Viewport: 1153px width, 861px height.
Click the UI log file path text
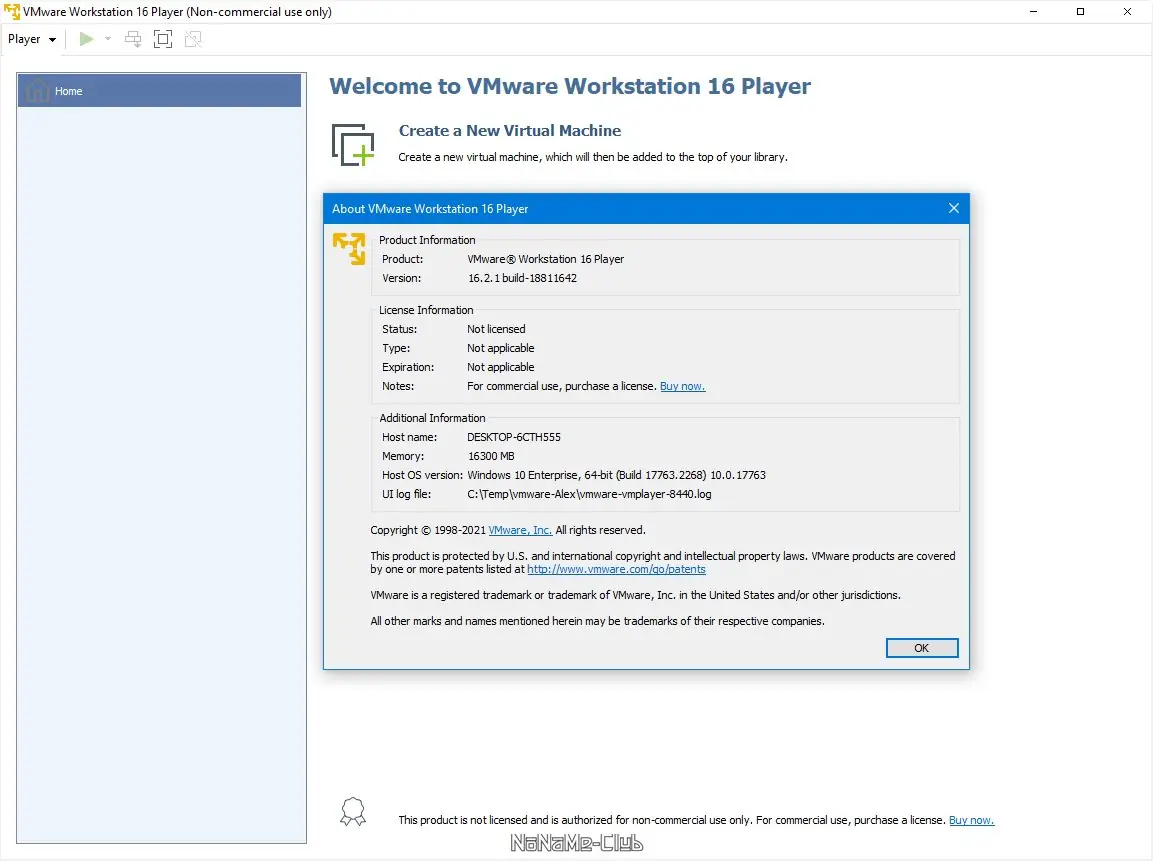589,494
